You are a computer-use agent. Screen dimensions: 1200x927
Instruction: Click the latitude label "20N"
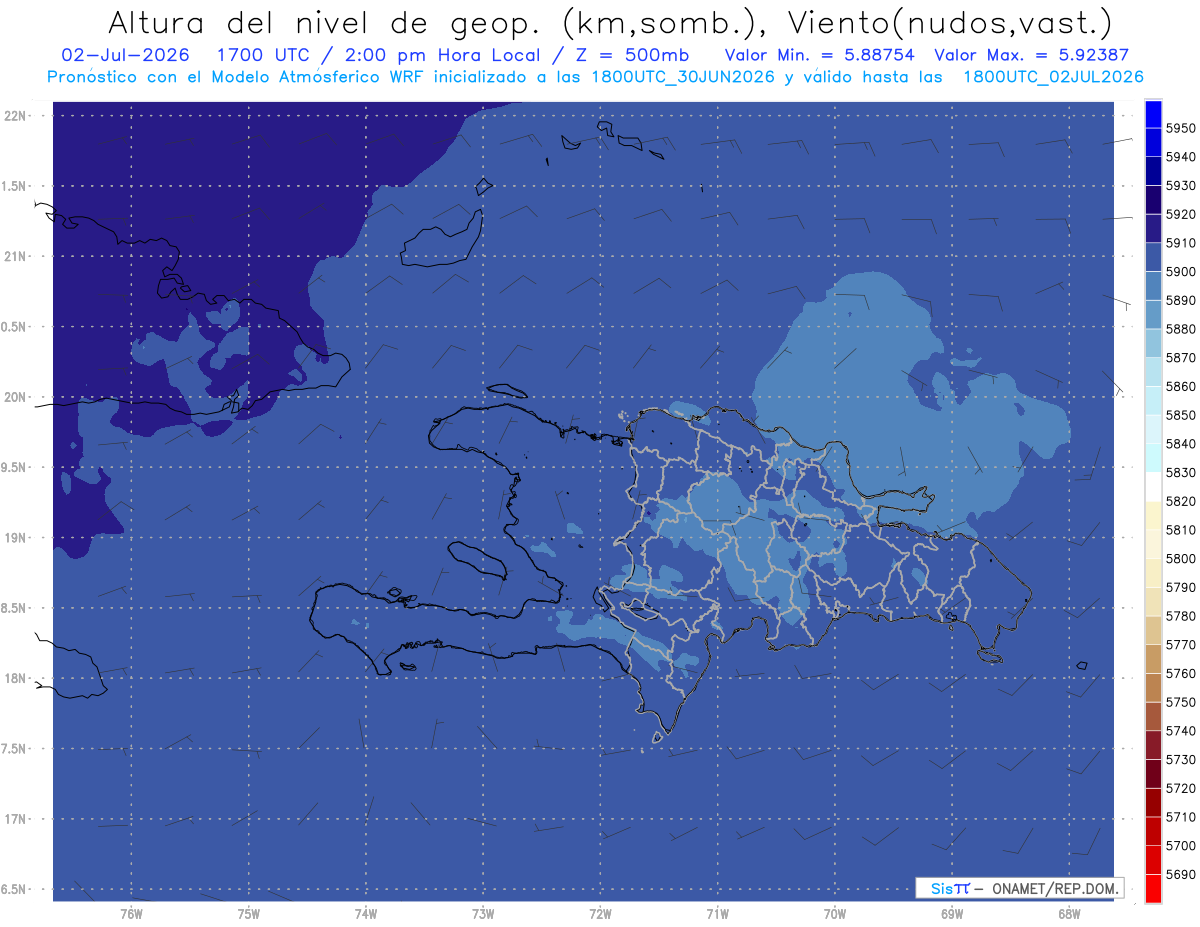pos(16,397)
